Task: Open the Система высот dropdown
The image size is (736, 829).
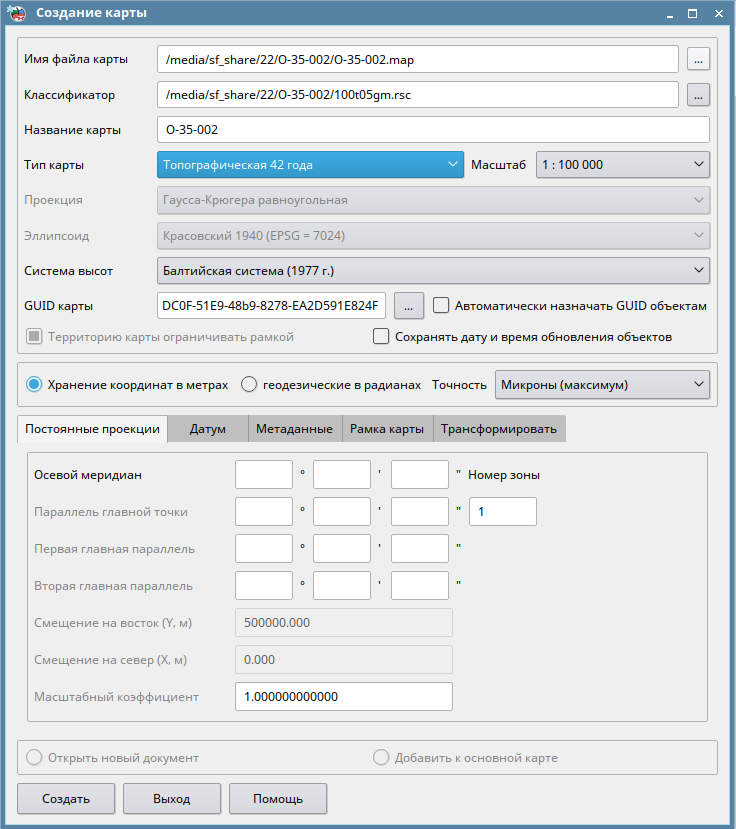Action: pyautogui.click(x=433, y=270)
